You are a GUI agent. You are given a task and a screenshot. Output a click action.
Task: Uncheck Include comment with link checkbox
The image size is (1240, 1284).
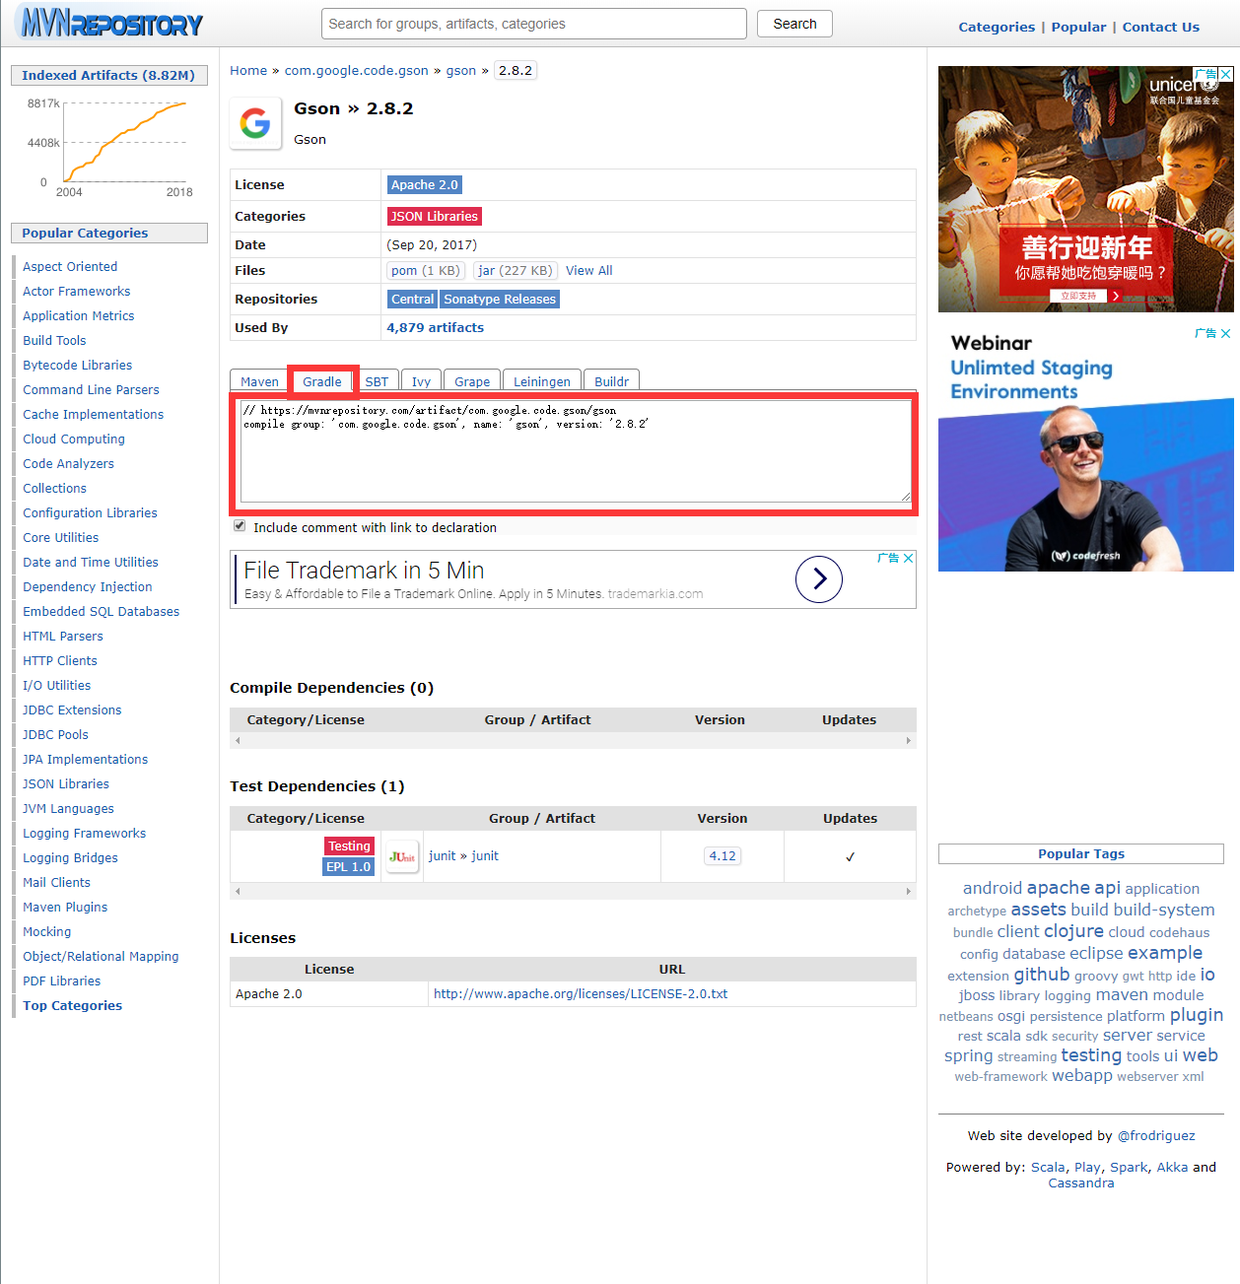click(239, 526)
